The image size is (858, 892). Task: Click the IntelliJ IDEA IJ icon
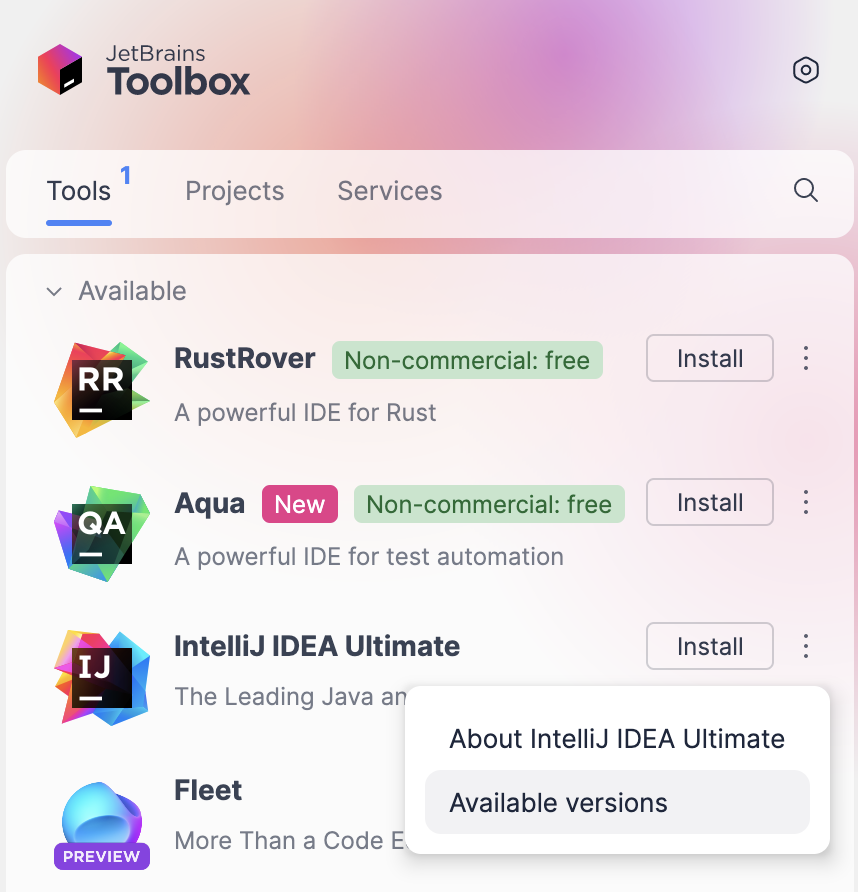tap(102, 678)
